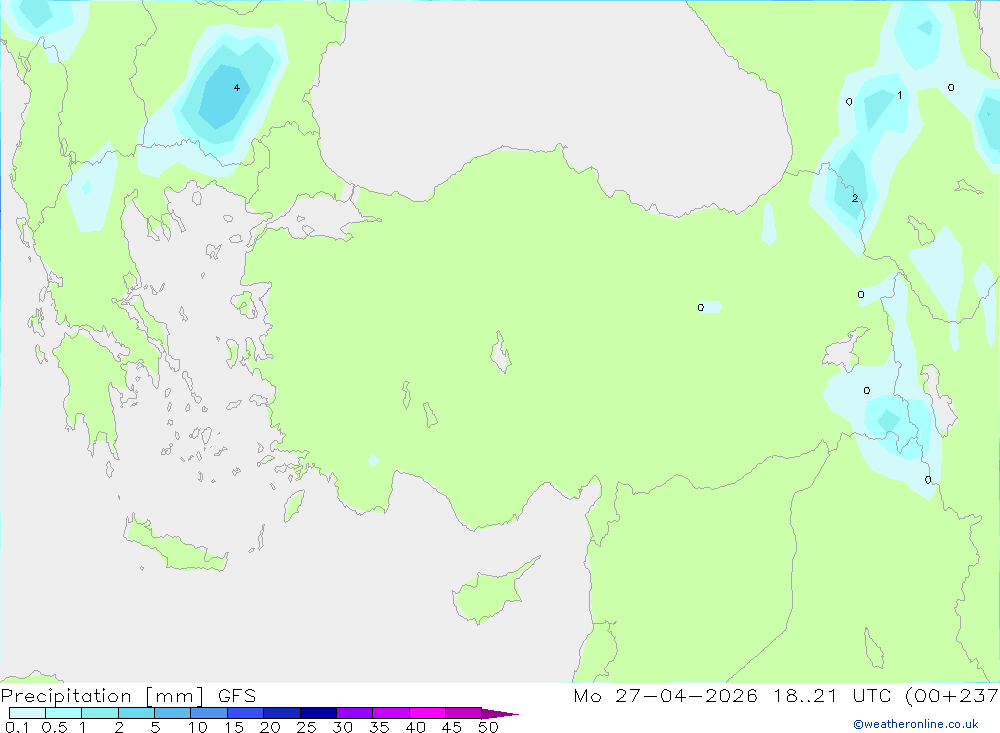Click the '15' legend scale label
Viewport: 1000px width, 733px height.
234,727
